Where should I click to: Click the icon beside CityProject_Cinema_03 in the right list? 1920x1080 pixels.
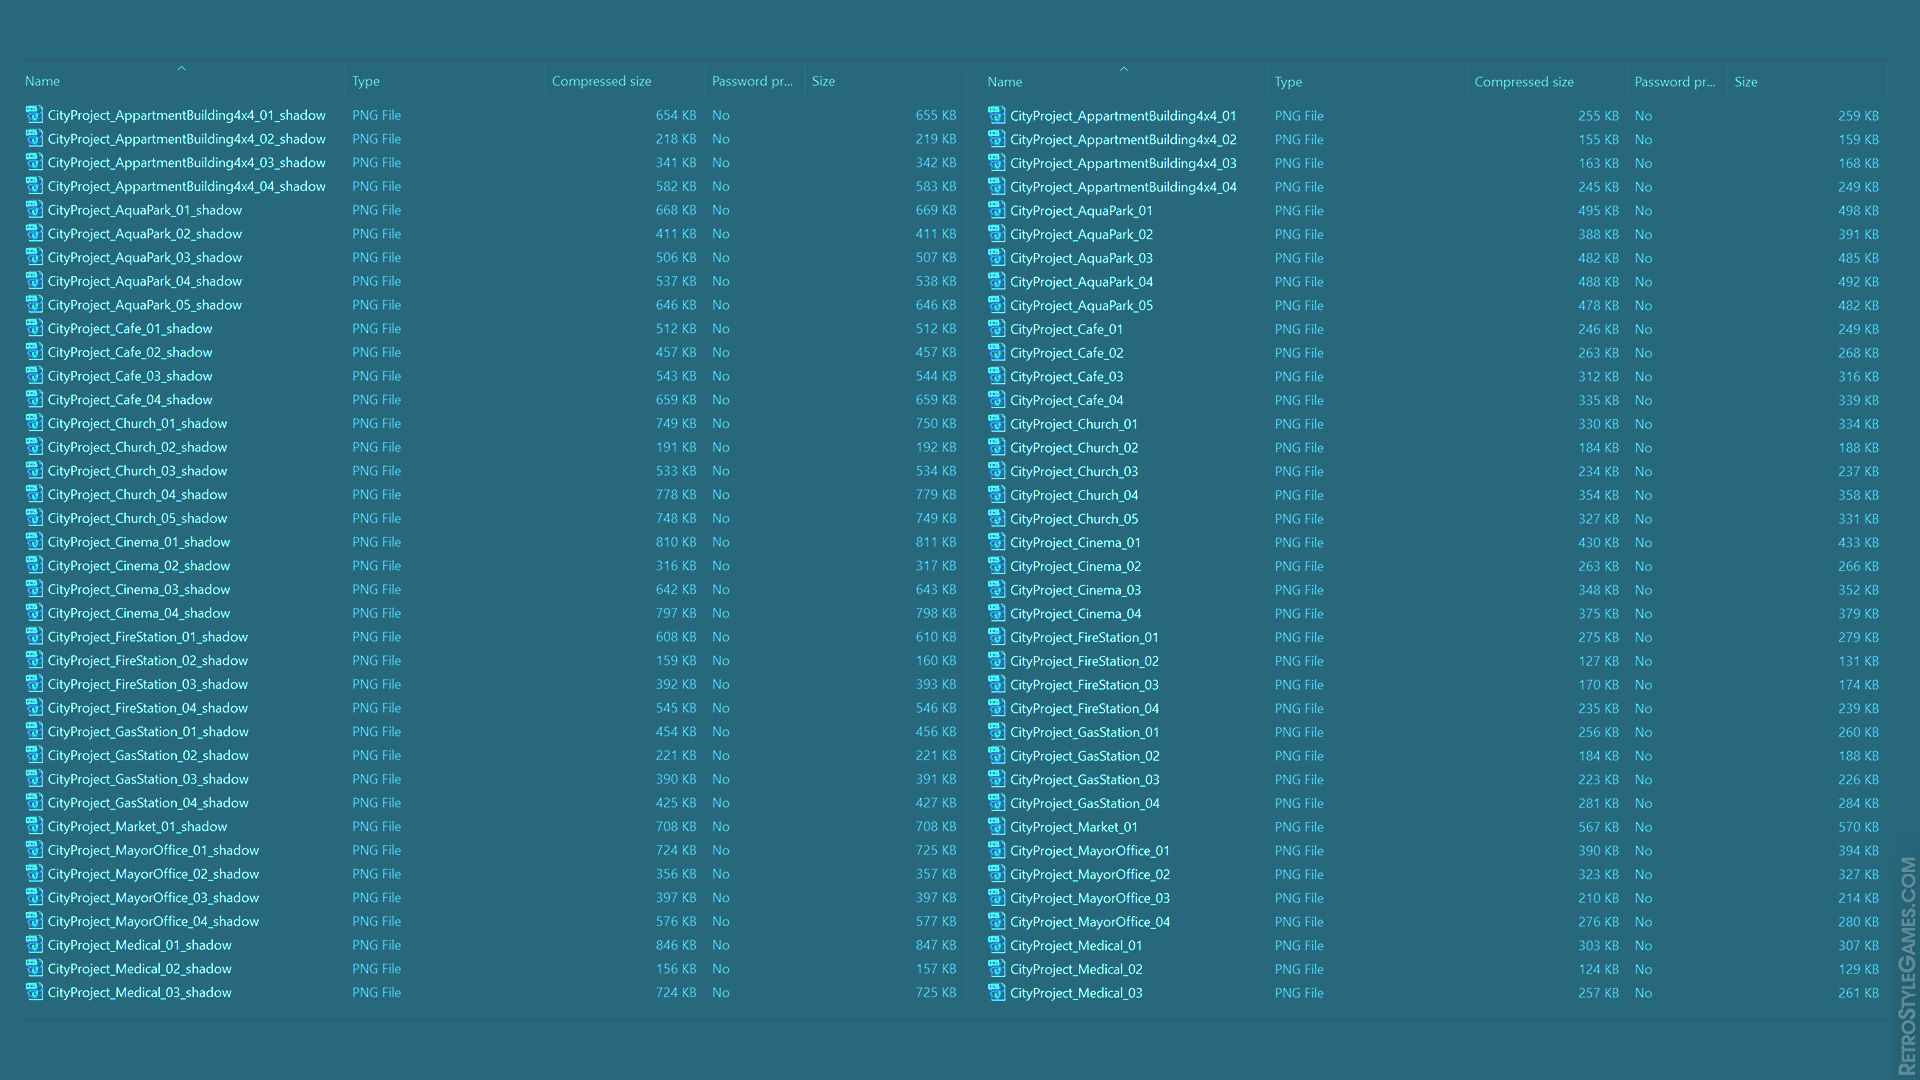tap(996, 590)
